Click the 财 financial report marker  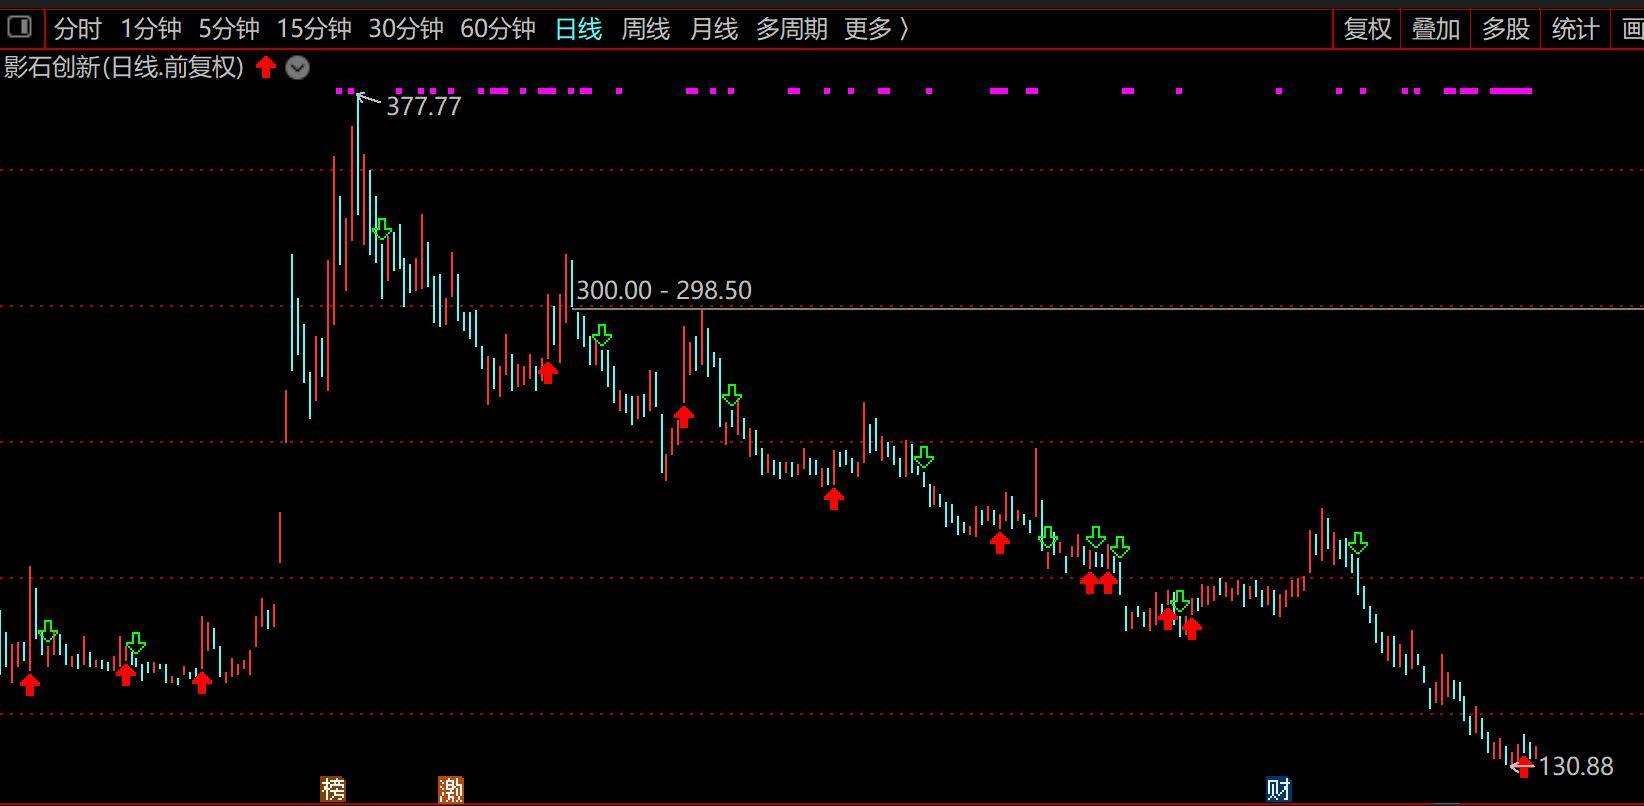[1278, 789]
